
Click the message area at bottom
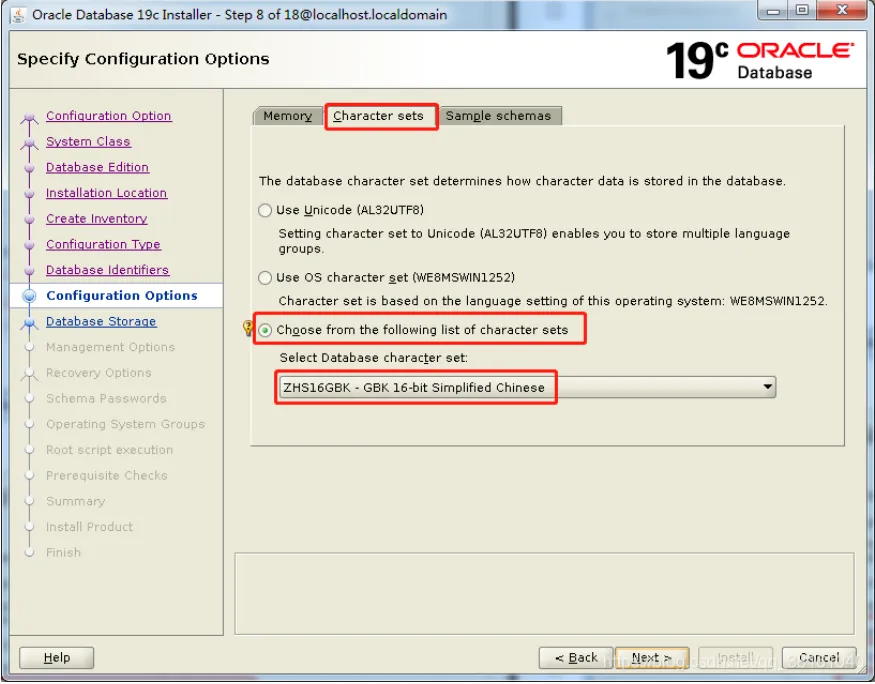pos(544,594)
